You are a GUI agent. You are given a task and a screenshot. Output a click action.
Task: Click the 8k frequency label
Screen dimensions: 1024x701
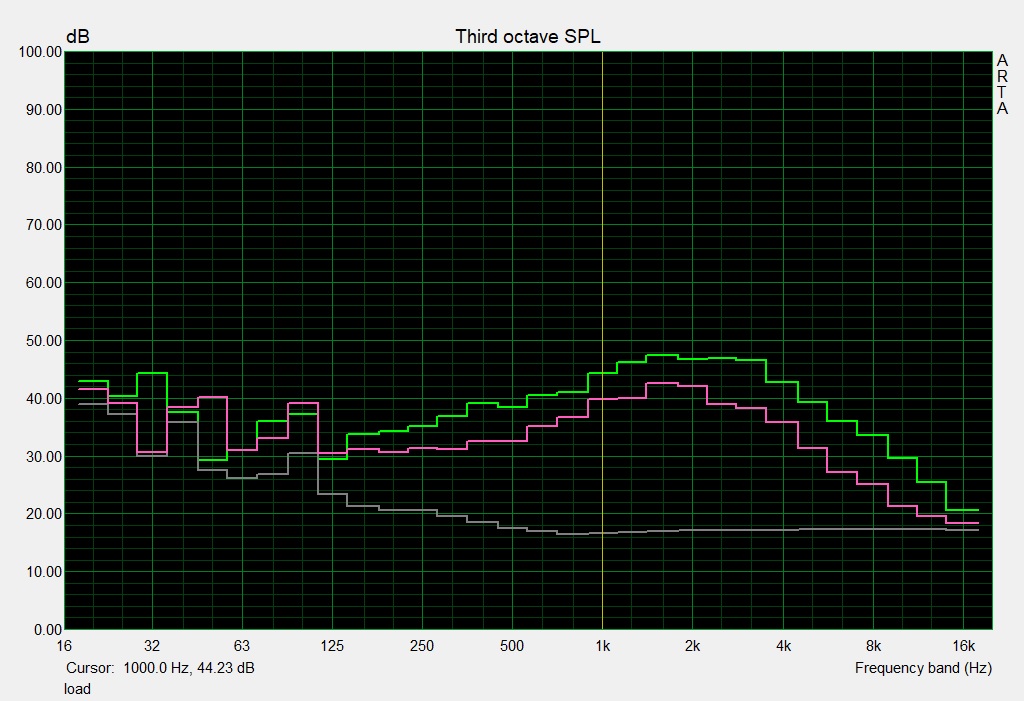tap(873, 646)
